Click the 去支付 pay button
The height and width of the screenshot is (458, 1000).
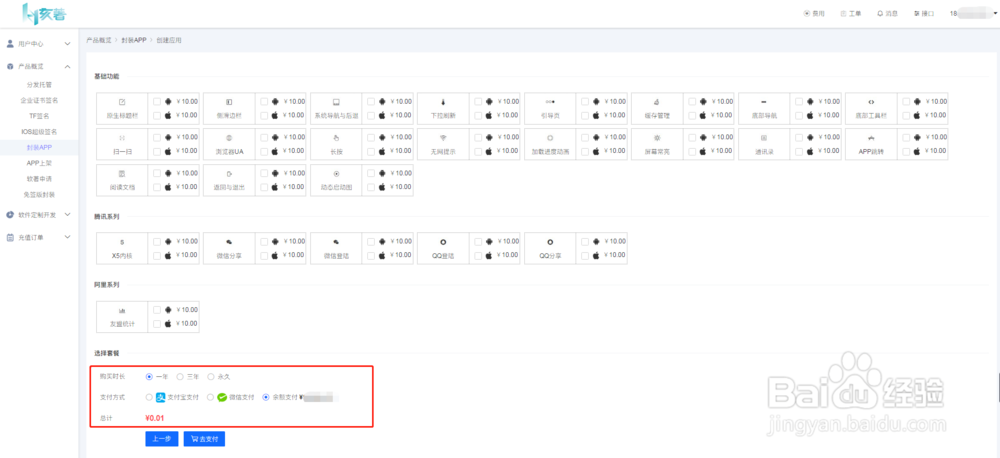(x=204, y=439)
